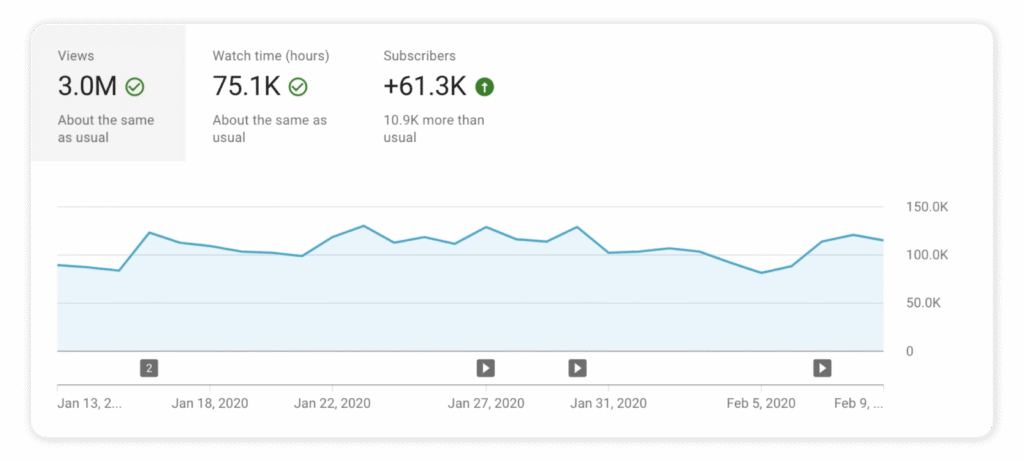
Task: Click the video play marker above Jan 31
Action: [x=577, y=368]
